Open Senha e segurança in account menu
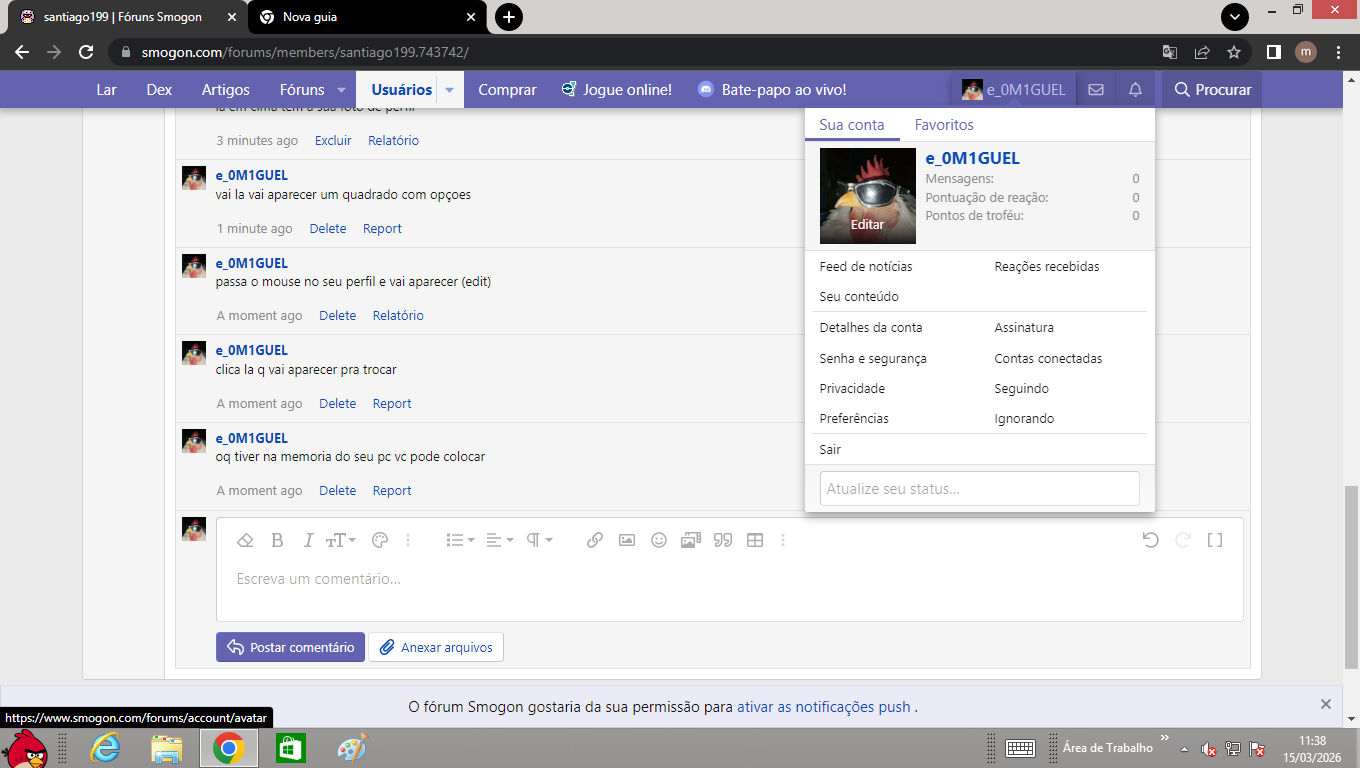Image resolution: width=1360 pixels, height=768 pixels. pos(873,358)
